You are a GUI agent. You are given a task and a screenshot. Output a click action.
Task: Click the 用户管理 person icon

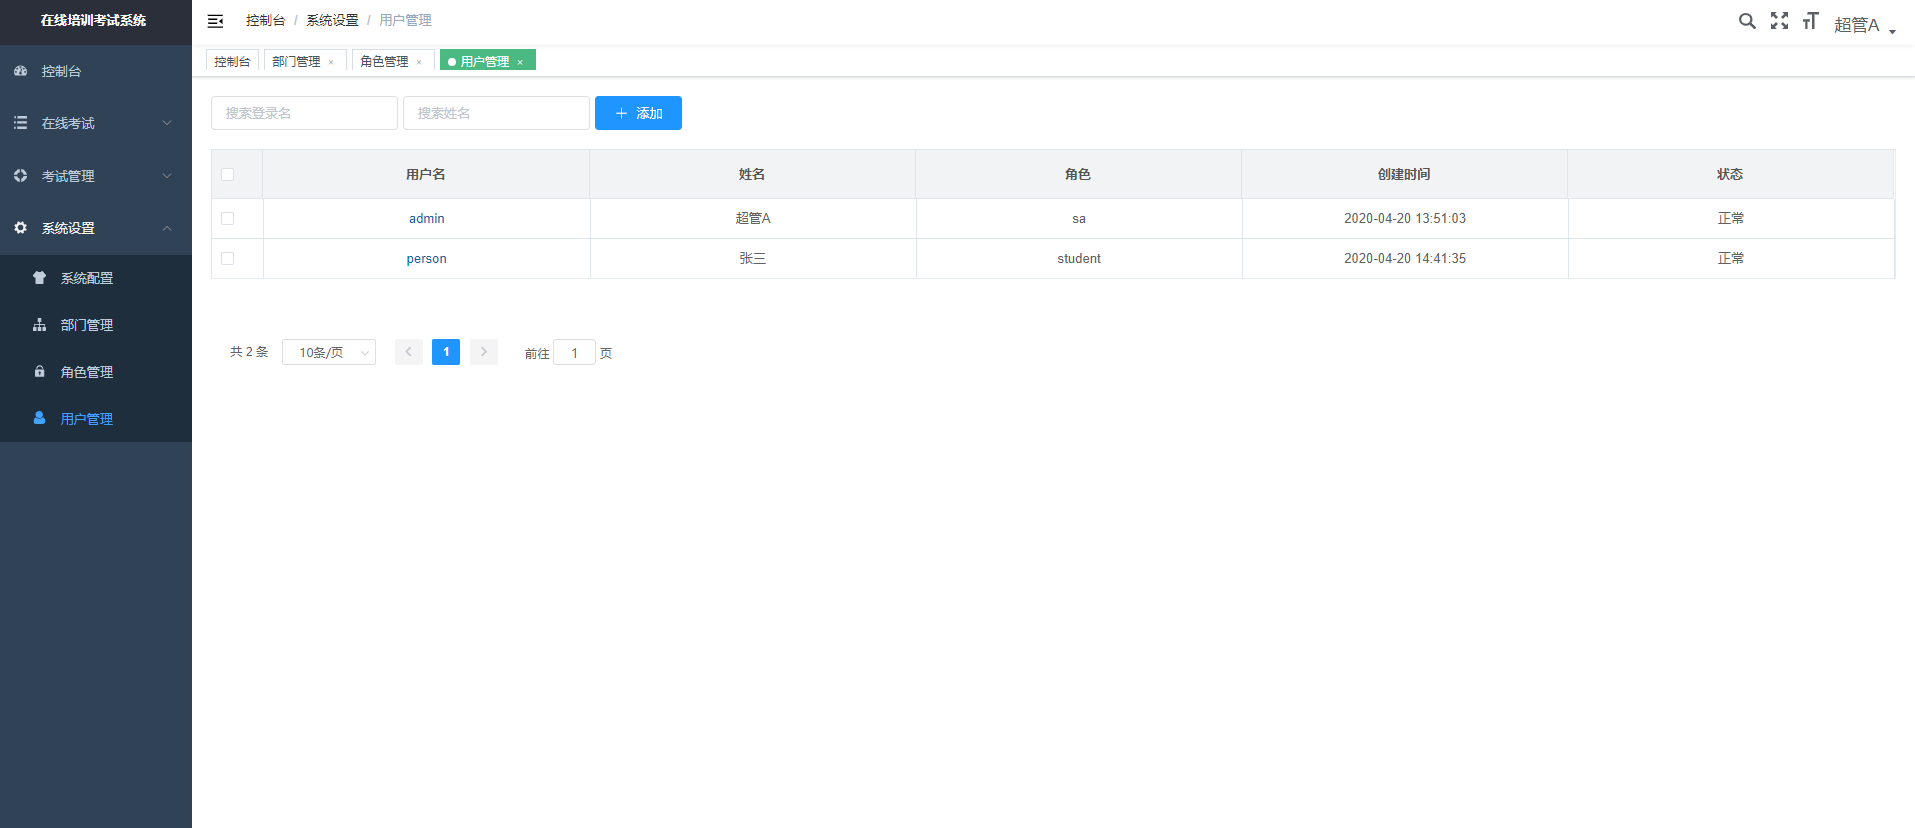[x=40, y=418]
